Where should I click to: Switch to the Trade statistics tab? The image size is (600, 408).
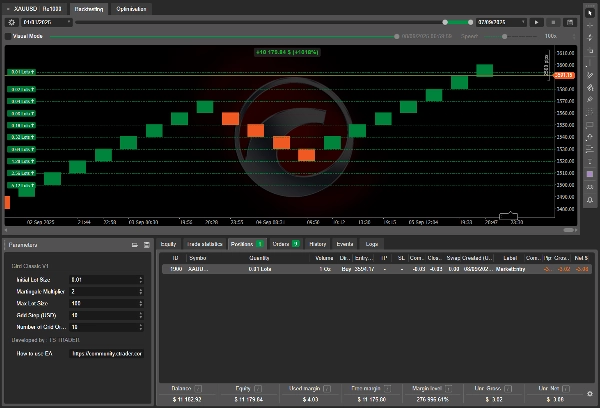click(205, 243)
